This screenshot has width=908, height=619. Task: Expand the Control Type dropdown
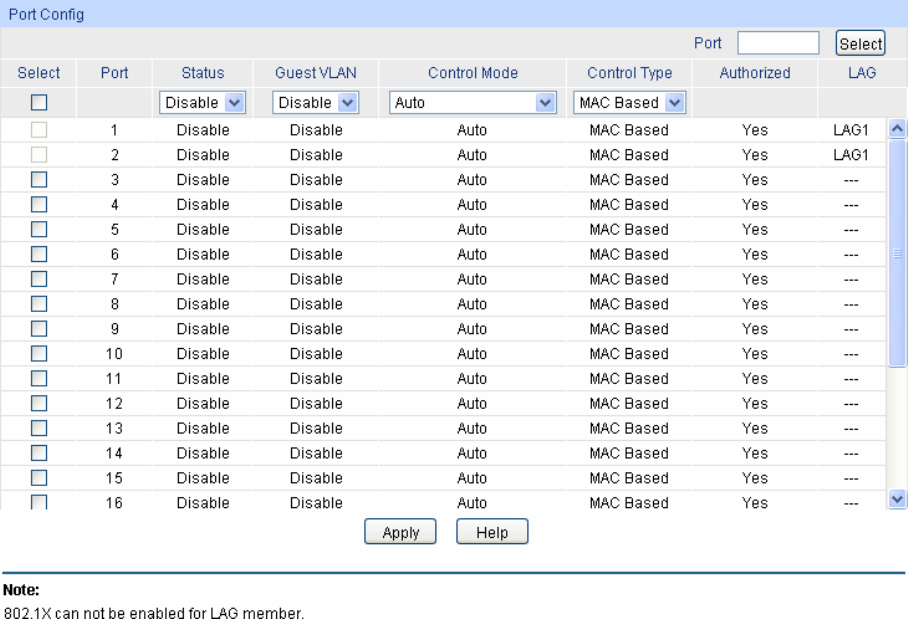tap(630, 102)
